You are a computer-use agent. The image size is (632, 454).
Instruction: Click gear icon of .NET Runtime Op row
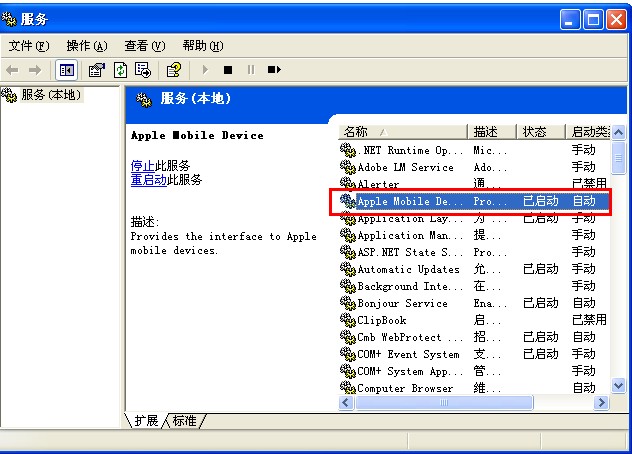pyautogui.click(x=347, y=150)
